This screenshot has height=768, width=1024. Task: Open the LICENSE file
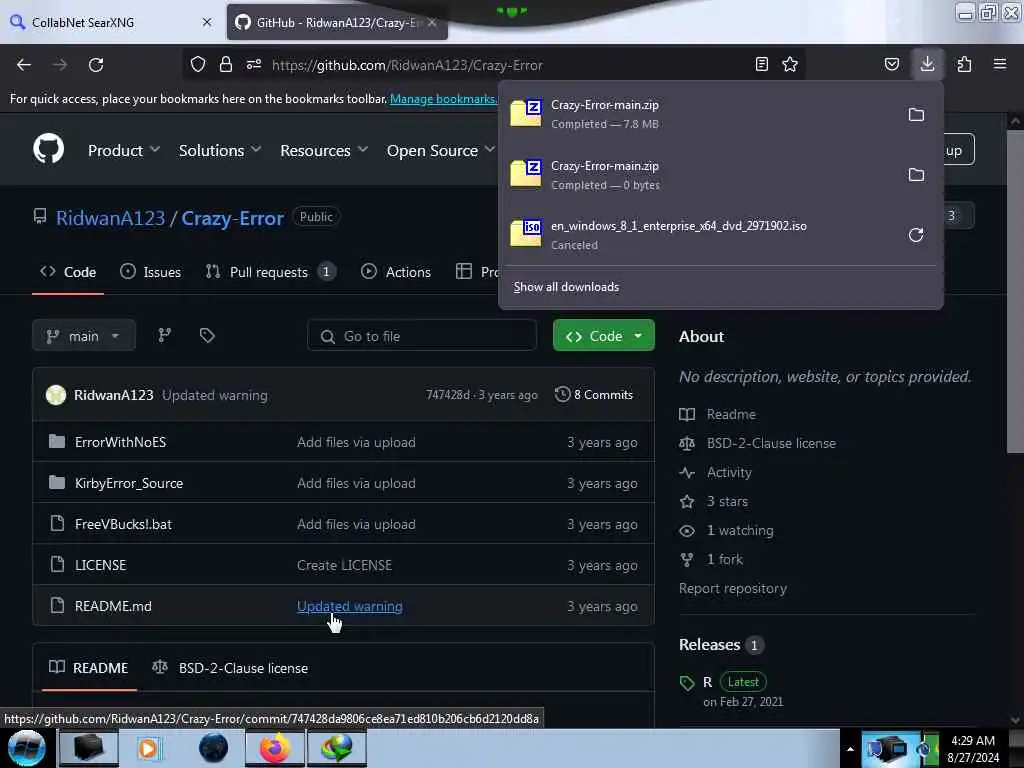tap(101, 566)
